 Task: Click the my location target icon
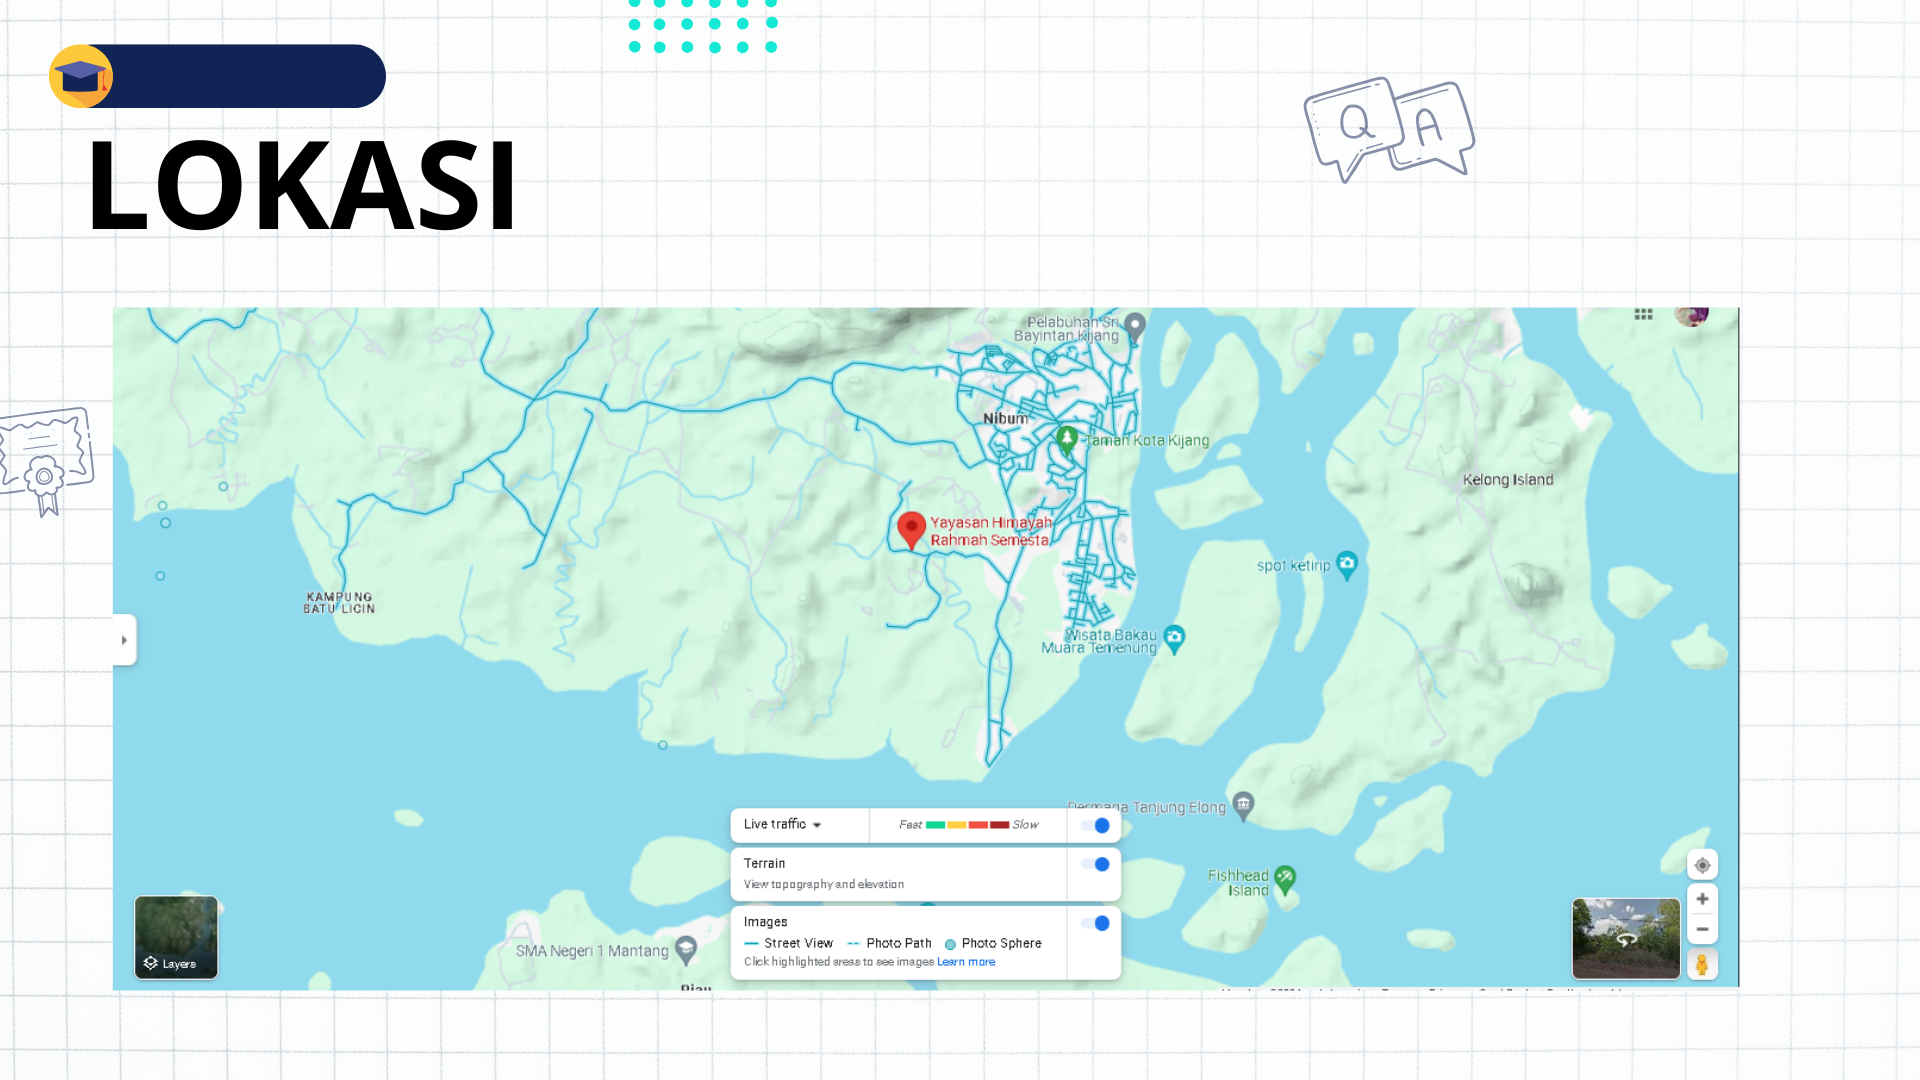point(1702,865)
